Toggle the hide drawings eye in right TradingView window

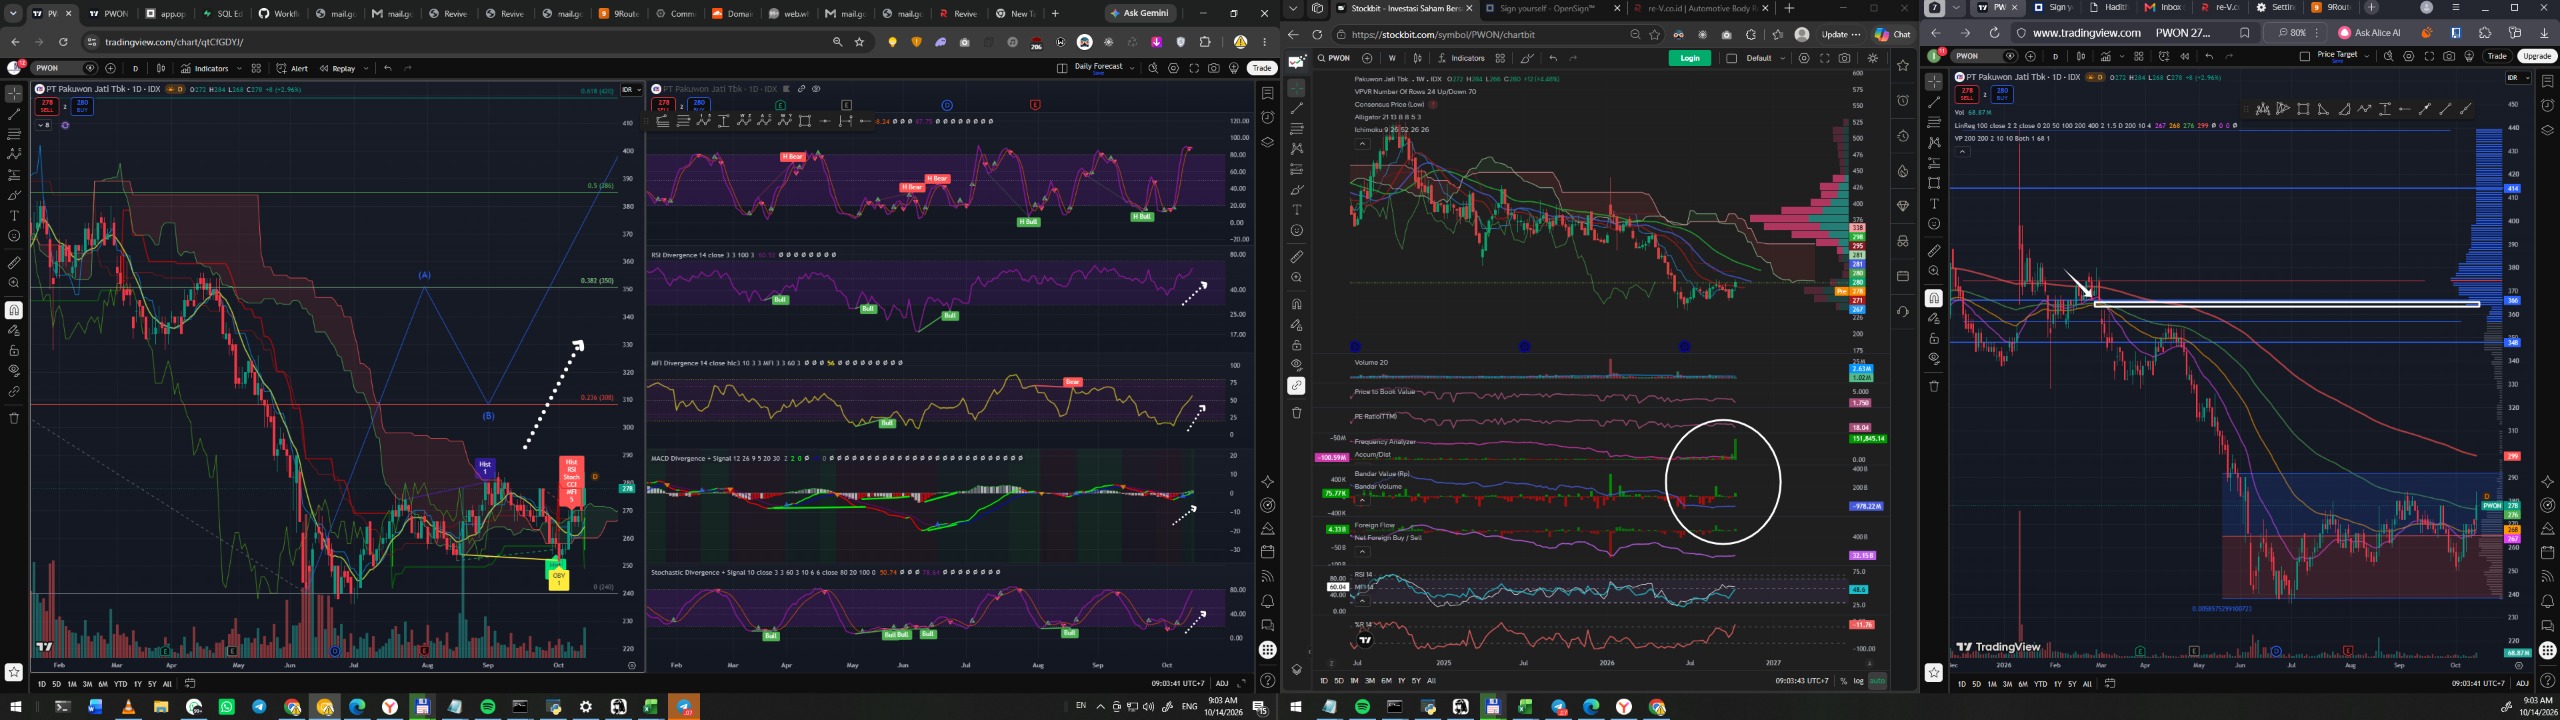[1934, 359]
